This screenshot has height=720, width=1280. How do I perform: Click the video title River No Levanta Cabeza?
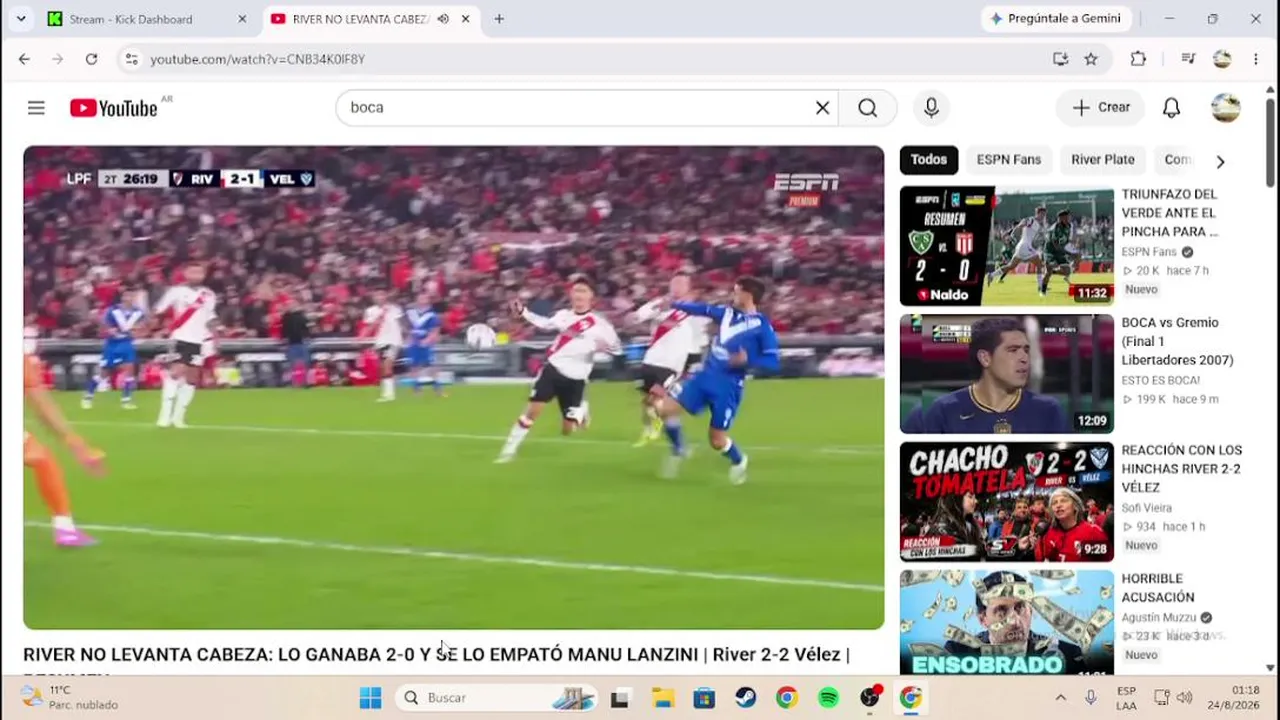pos(436,655)
